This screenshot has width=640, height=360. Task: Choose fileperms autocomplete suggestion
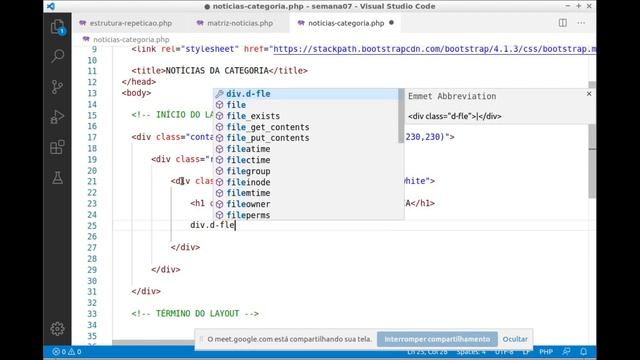point(306,215)
